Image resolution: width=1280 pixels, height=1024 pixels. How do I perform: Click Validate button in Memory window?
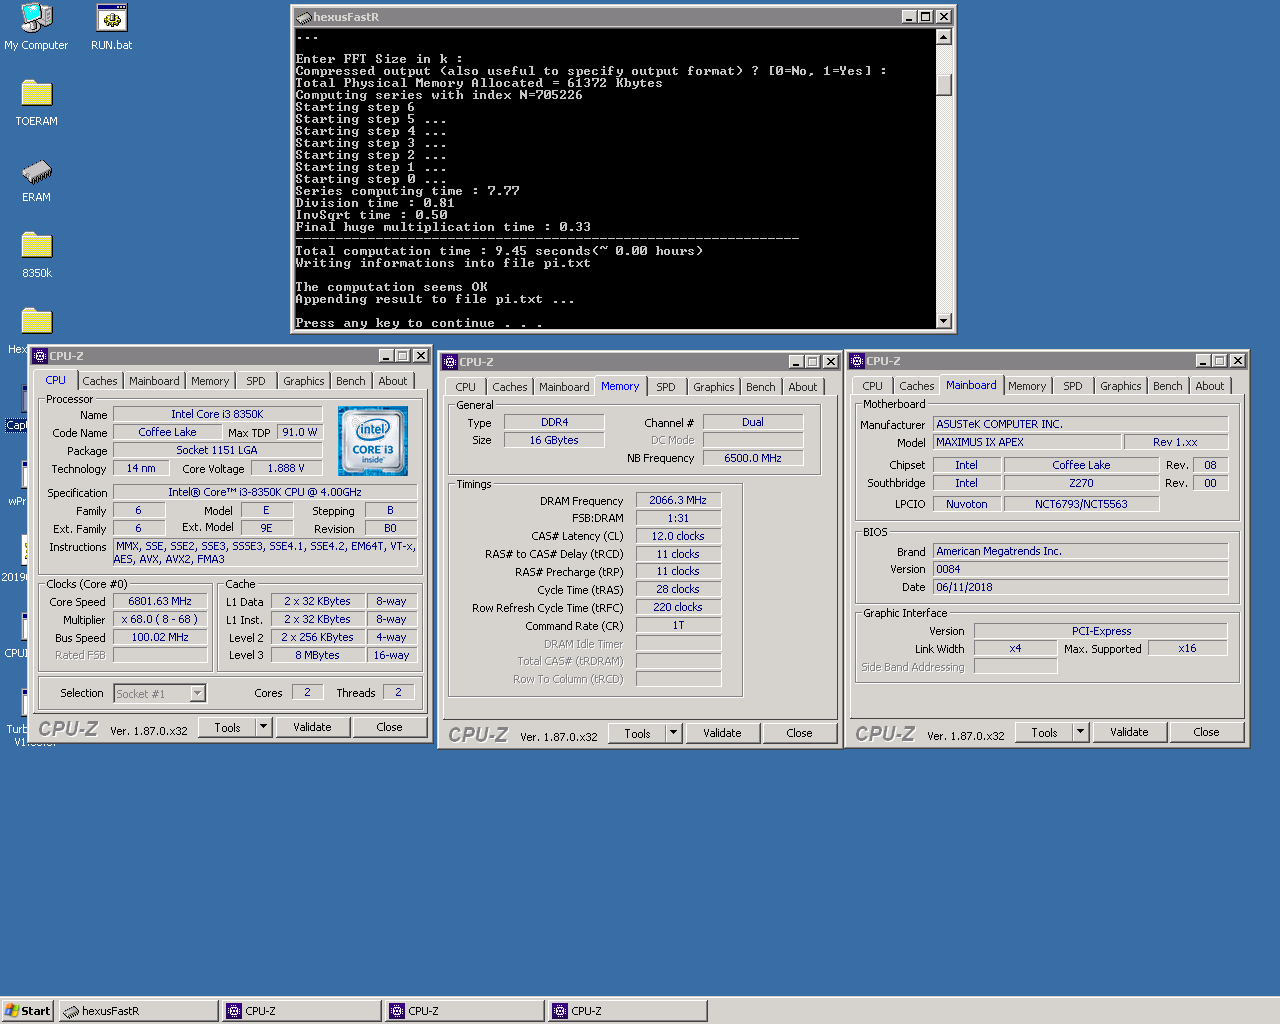pyautogui.click(x=722, y=733)
